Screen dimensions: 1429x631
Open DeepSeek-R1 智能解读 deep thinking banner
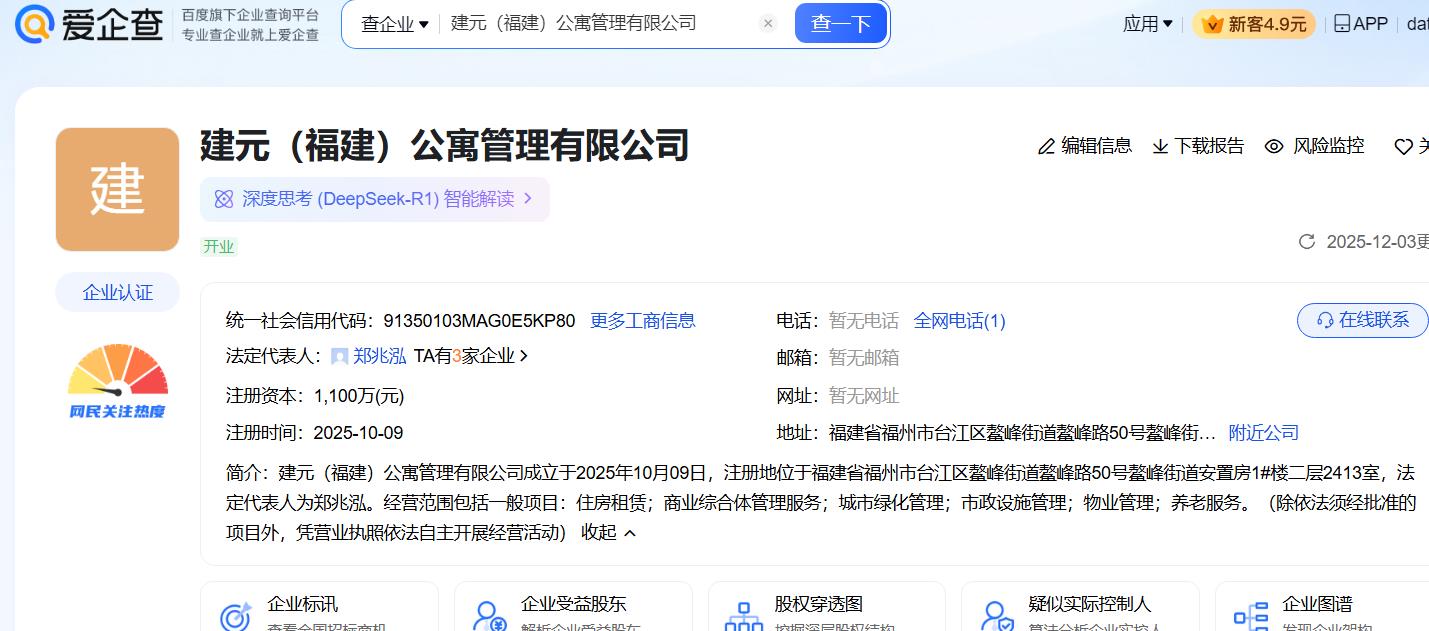375,199
